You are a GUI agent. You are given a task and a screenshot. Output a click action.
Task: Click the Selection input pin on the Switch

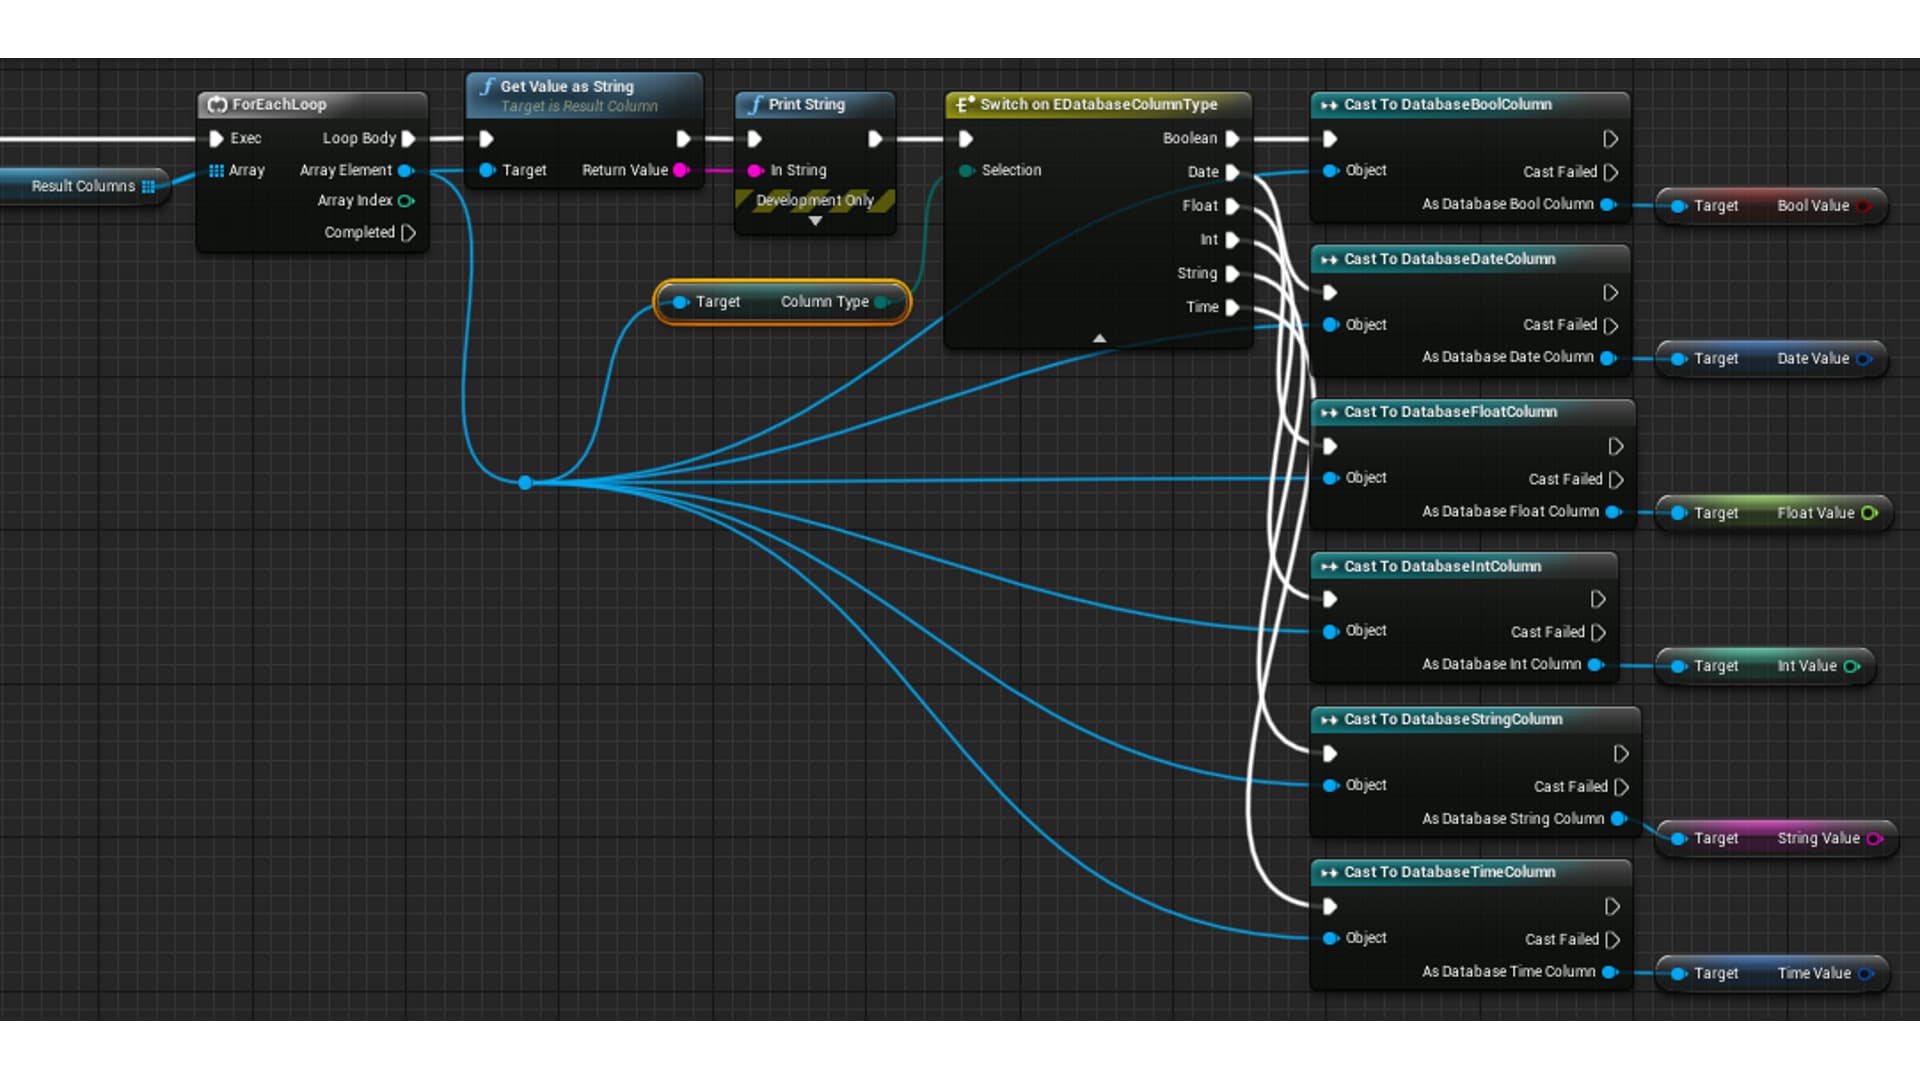point(966,170)
